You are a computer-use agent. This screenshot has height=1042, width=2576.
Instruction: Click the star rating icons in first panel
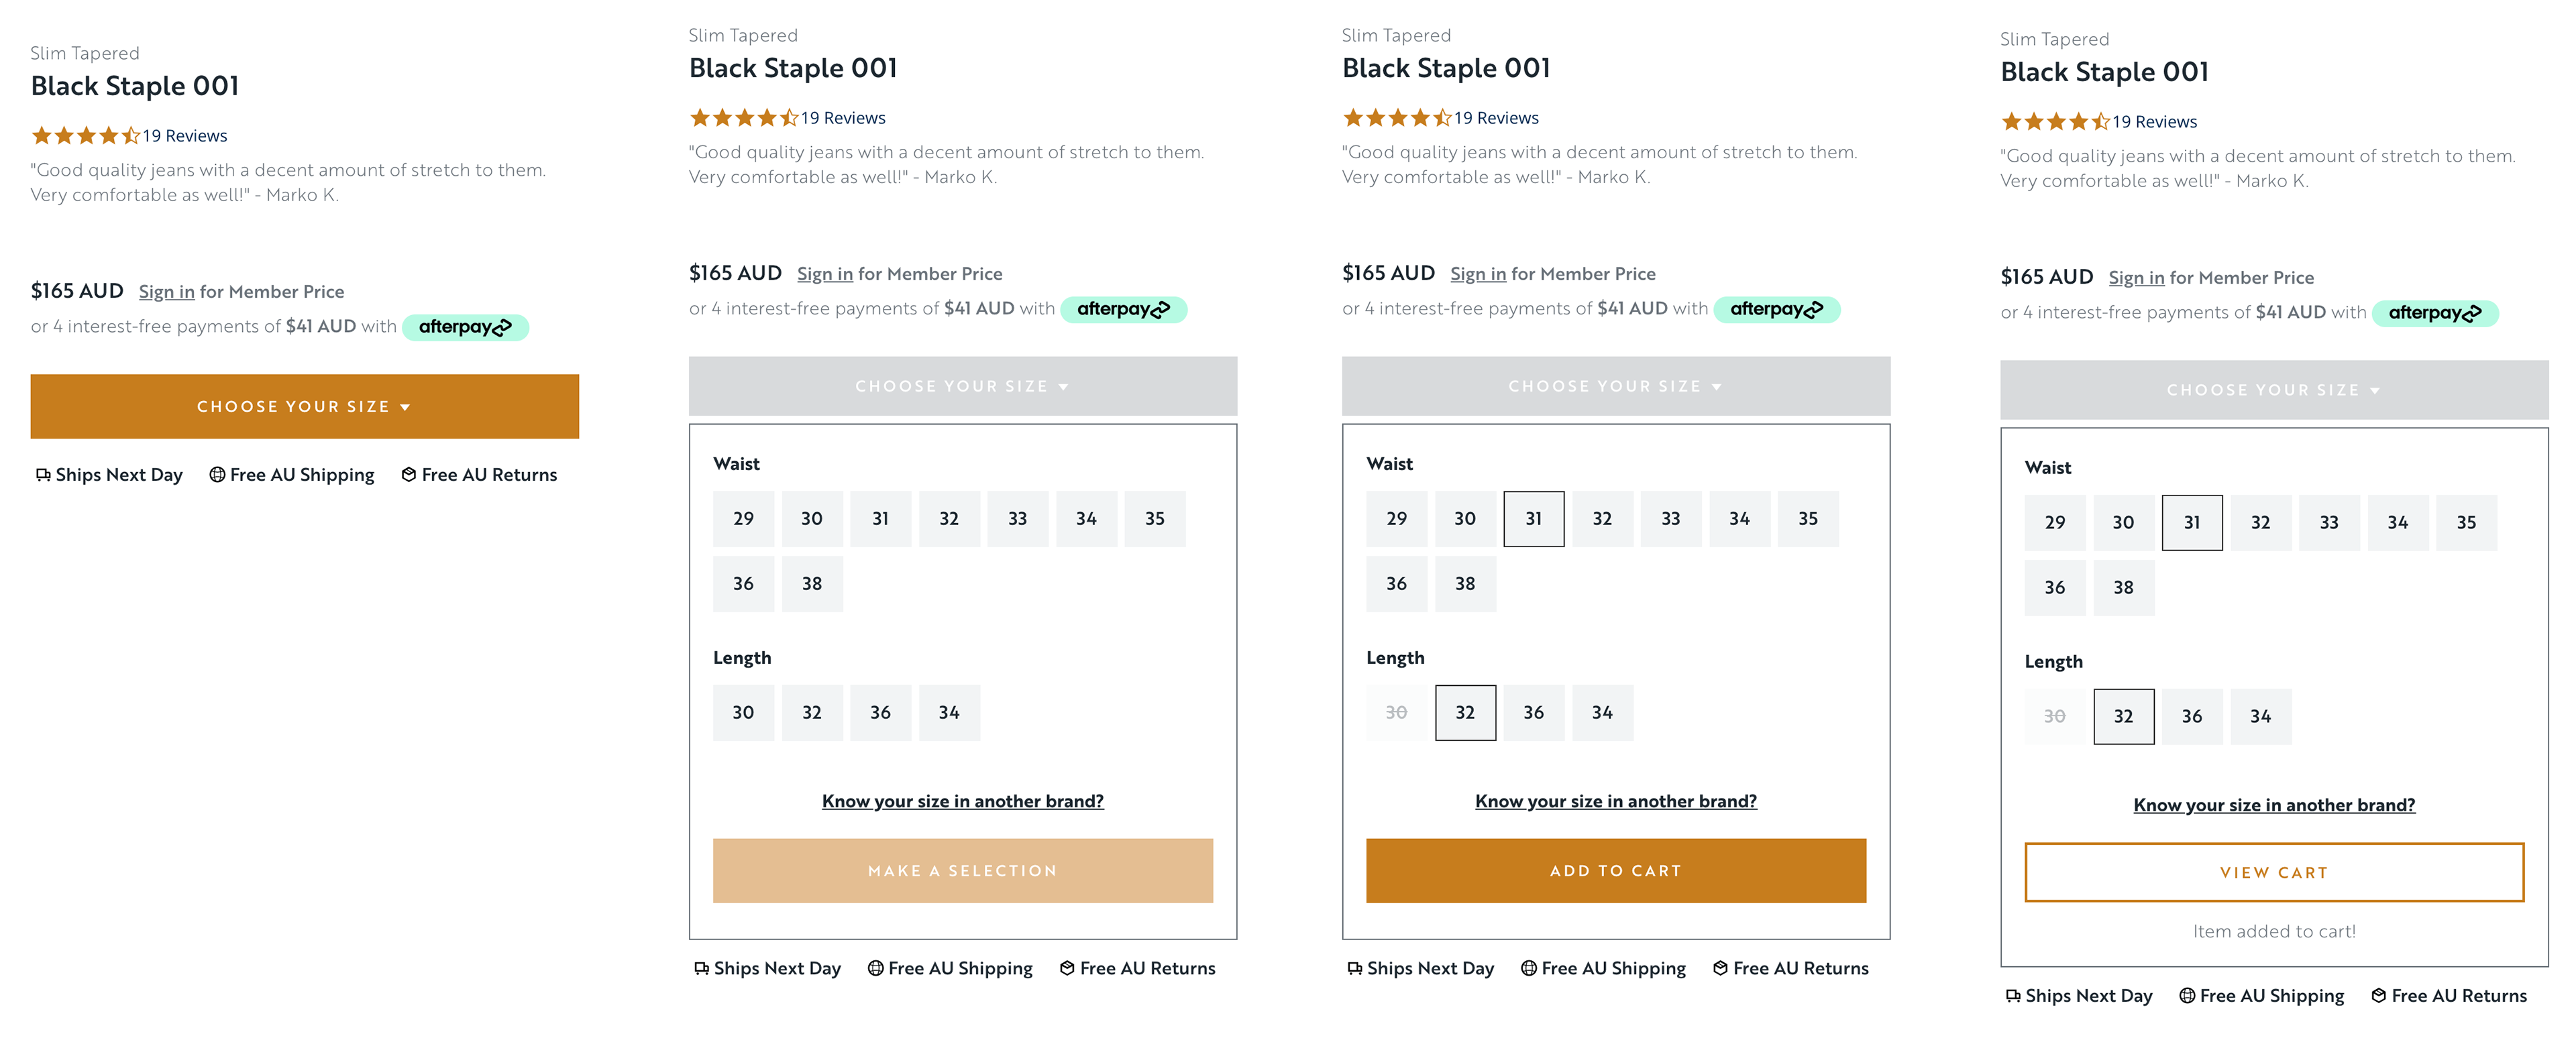86,136
